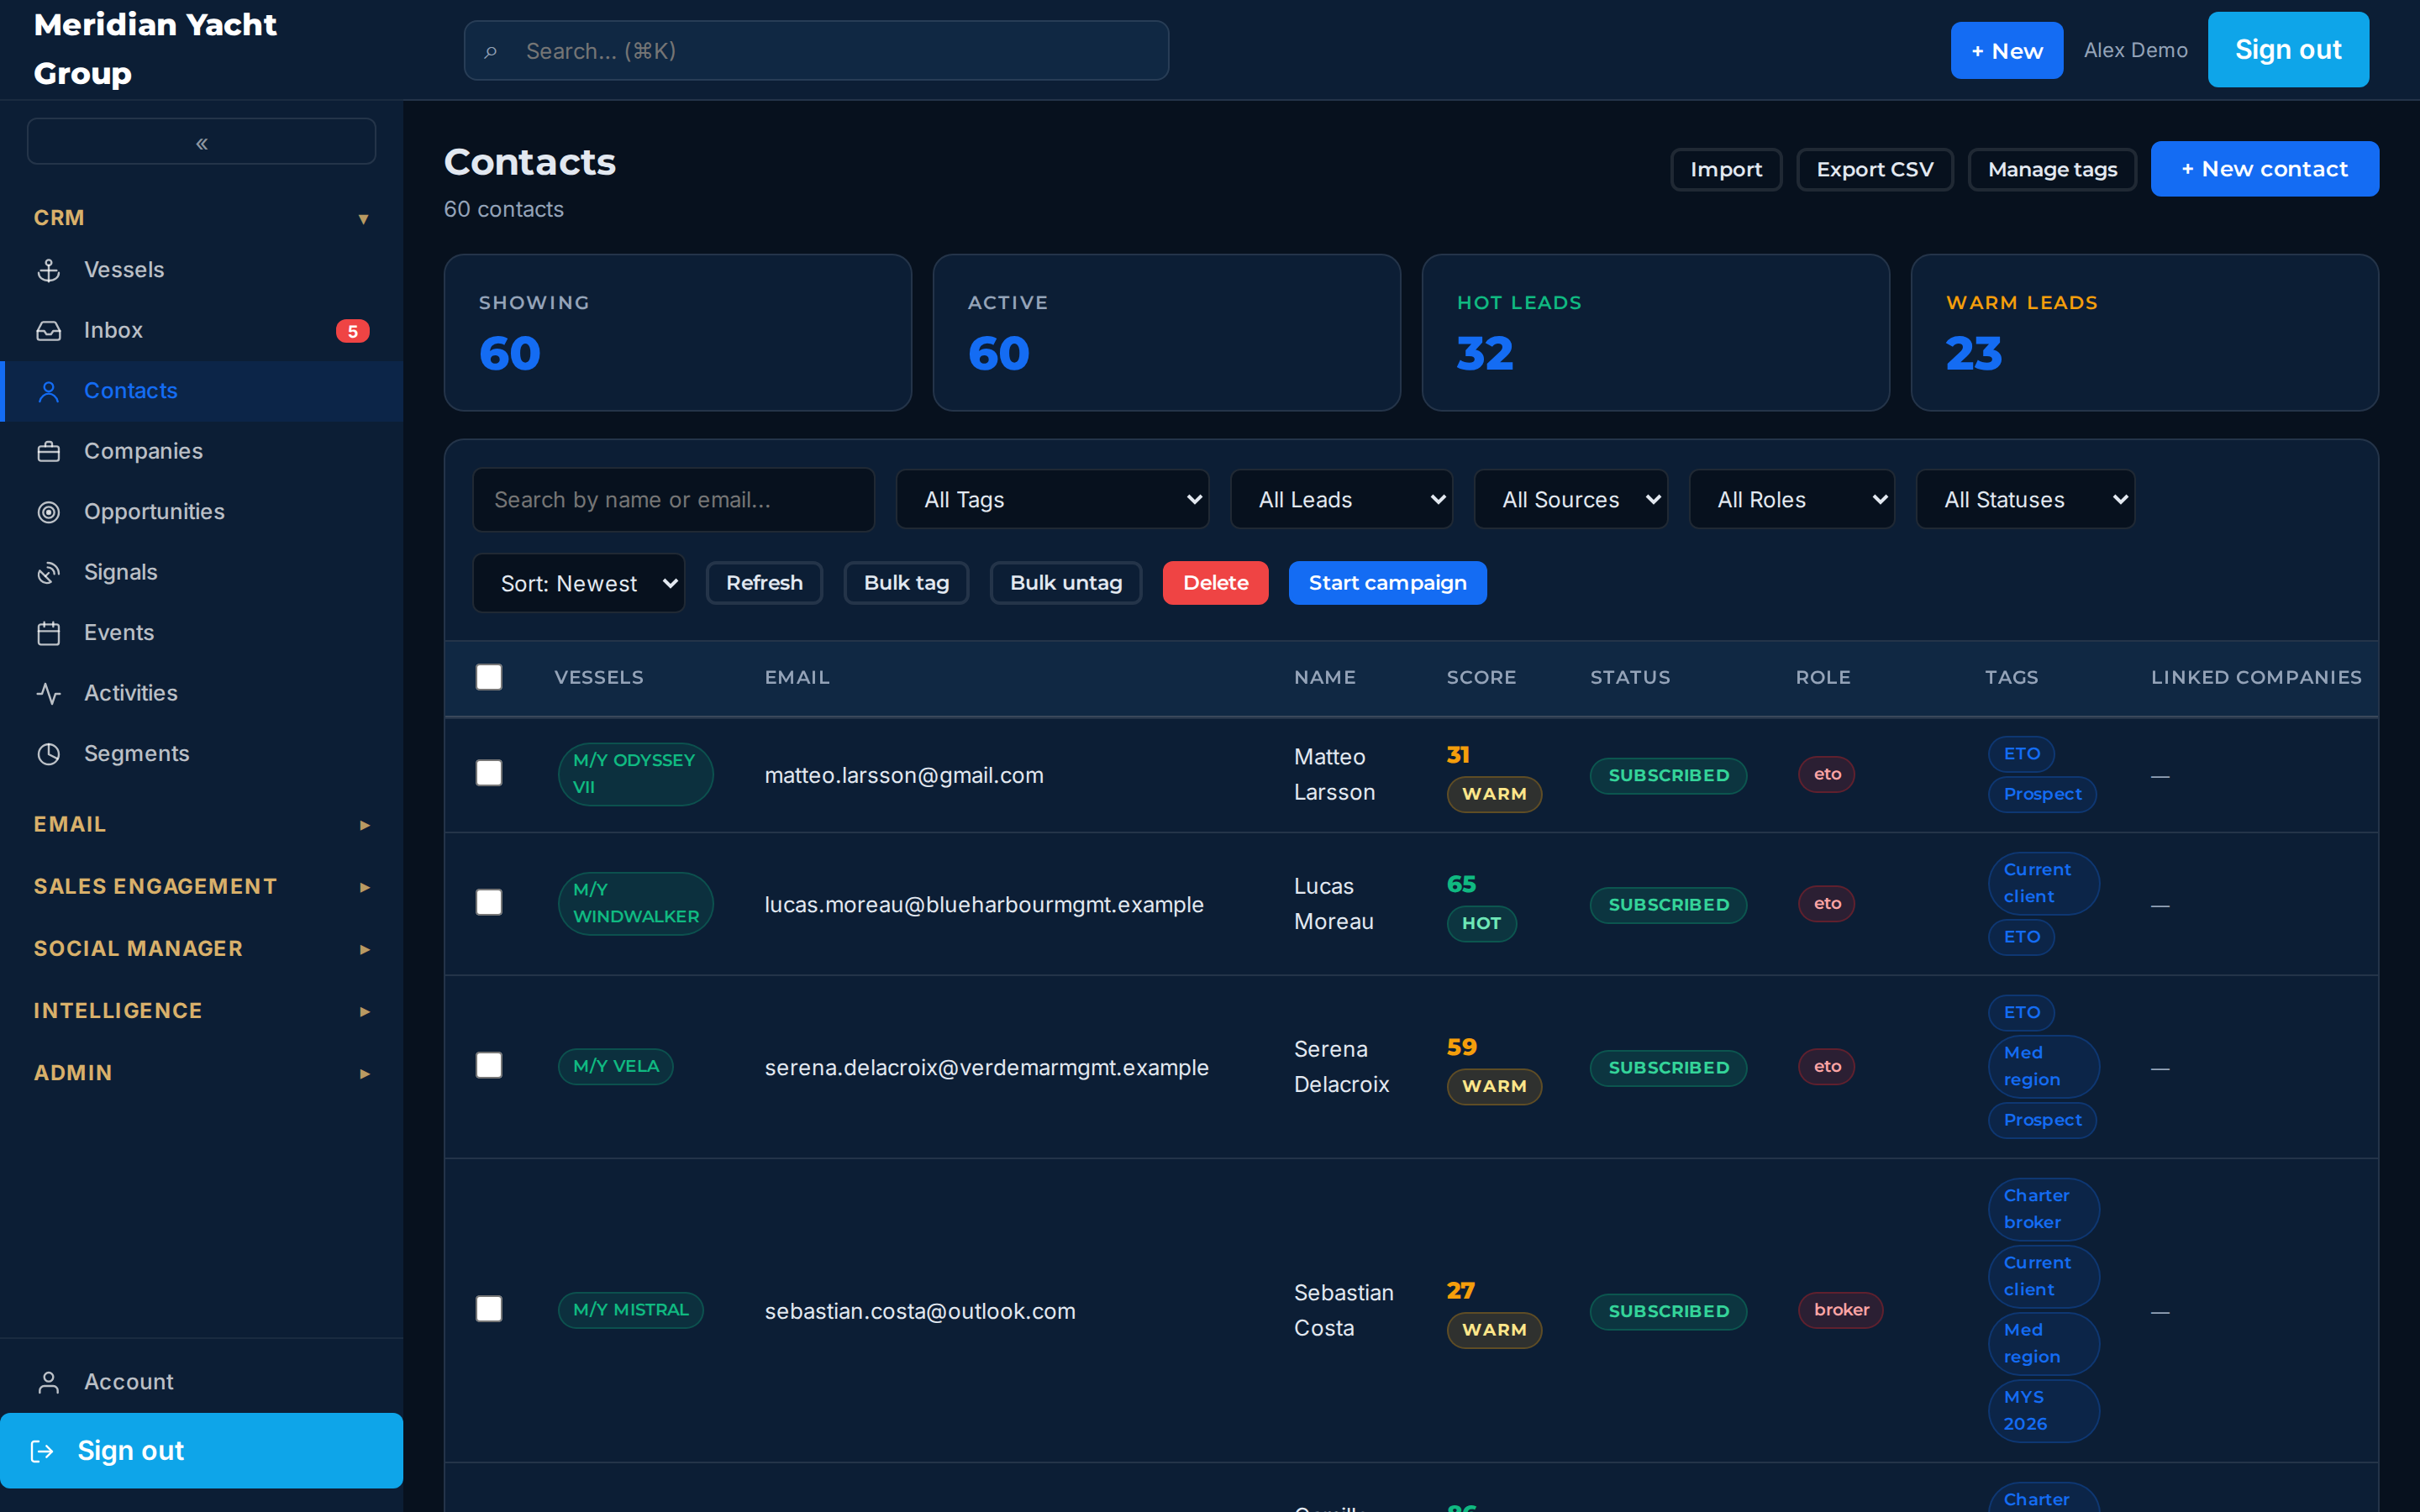Click the top-right Sign out button
Screen dimensions: 2420x1512
[x=2288, y=50]
